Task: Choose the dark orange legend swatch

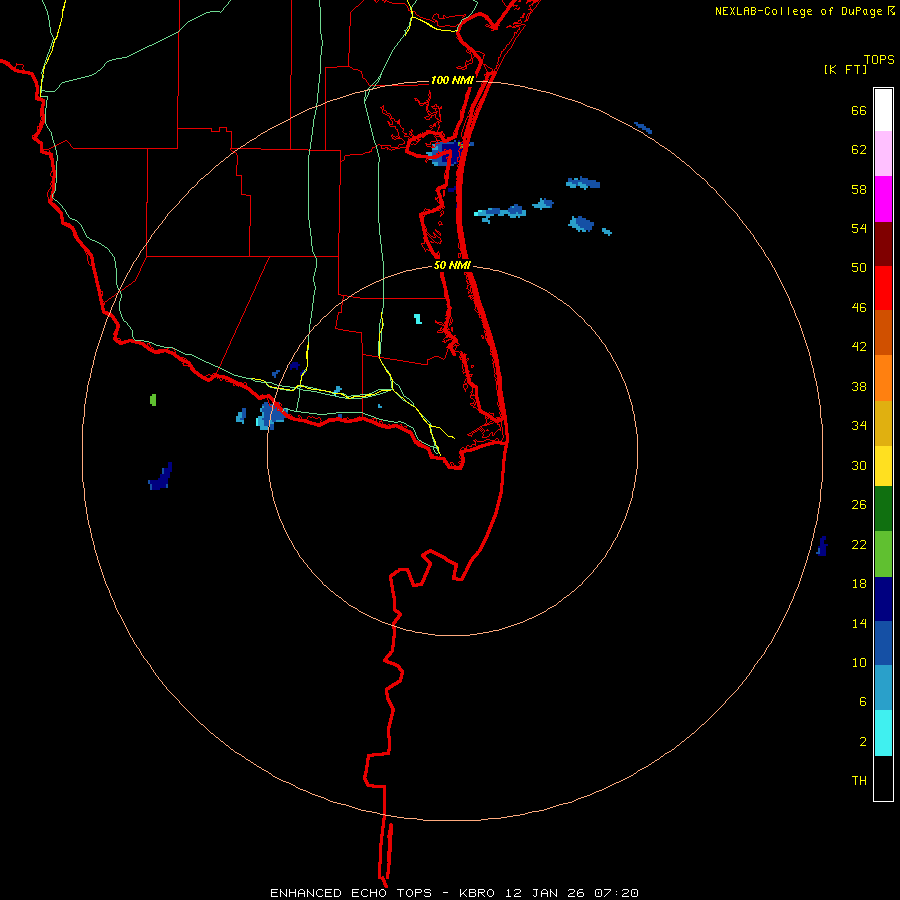Action: (883, 332)
